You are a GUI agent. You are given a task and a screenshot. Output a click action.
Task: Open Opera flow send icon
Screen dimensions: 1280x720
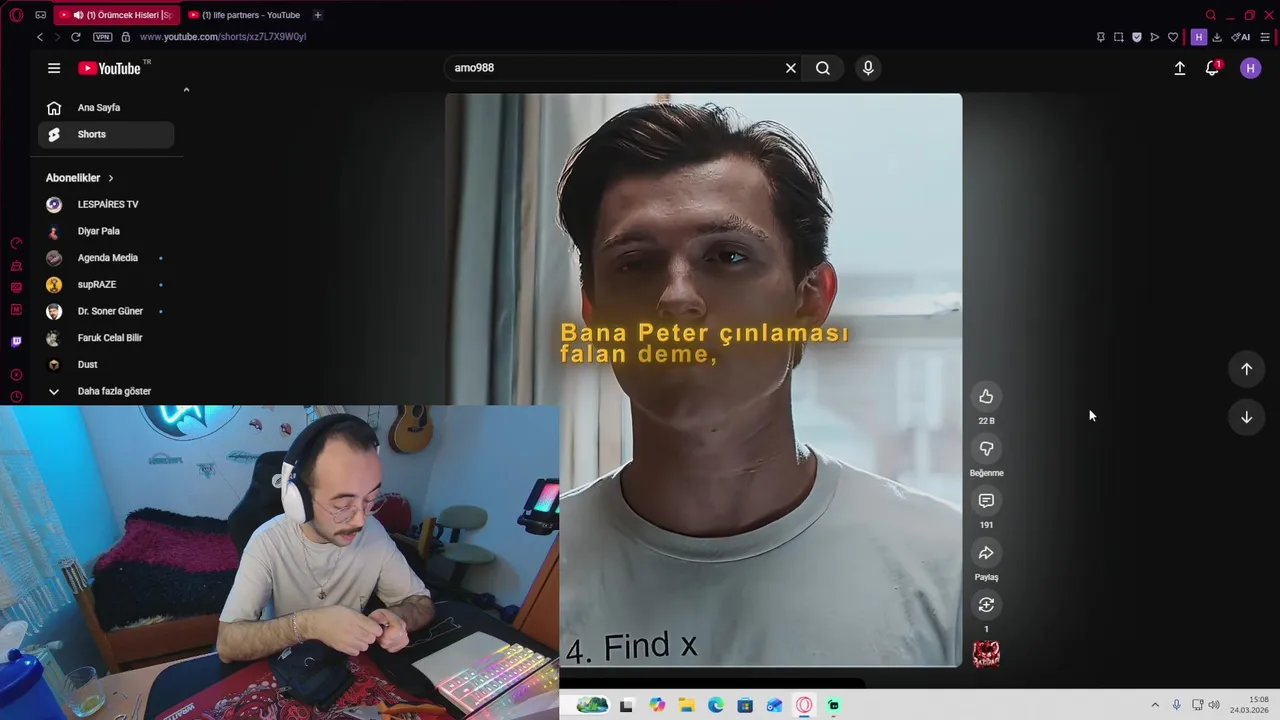(1155, 37)
